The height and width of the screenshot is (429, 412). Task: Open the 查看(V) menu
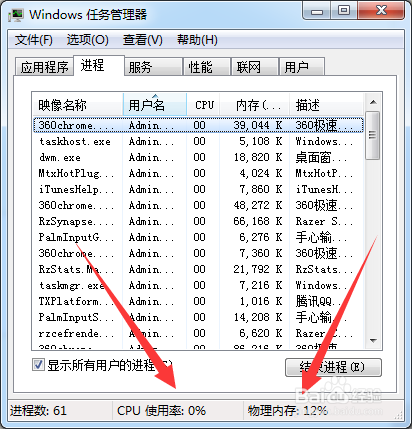(142, 40)
